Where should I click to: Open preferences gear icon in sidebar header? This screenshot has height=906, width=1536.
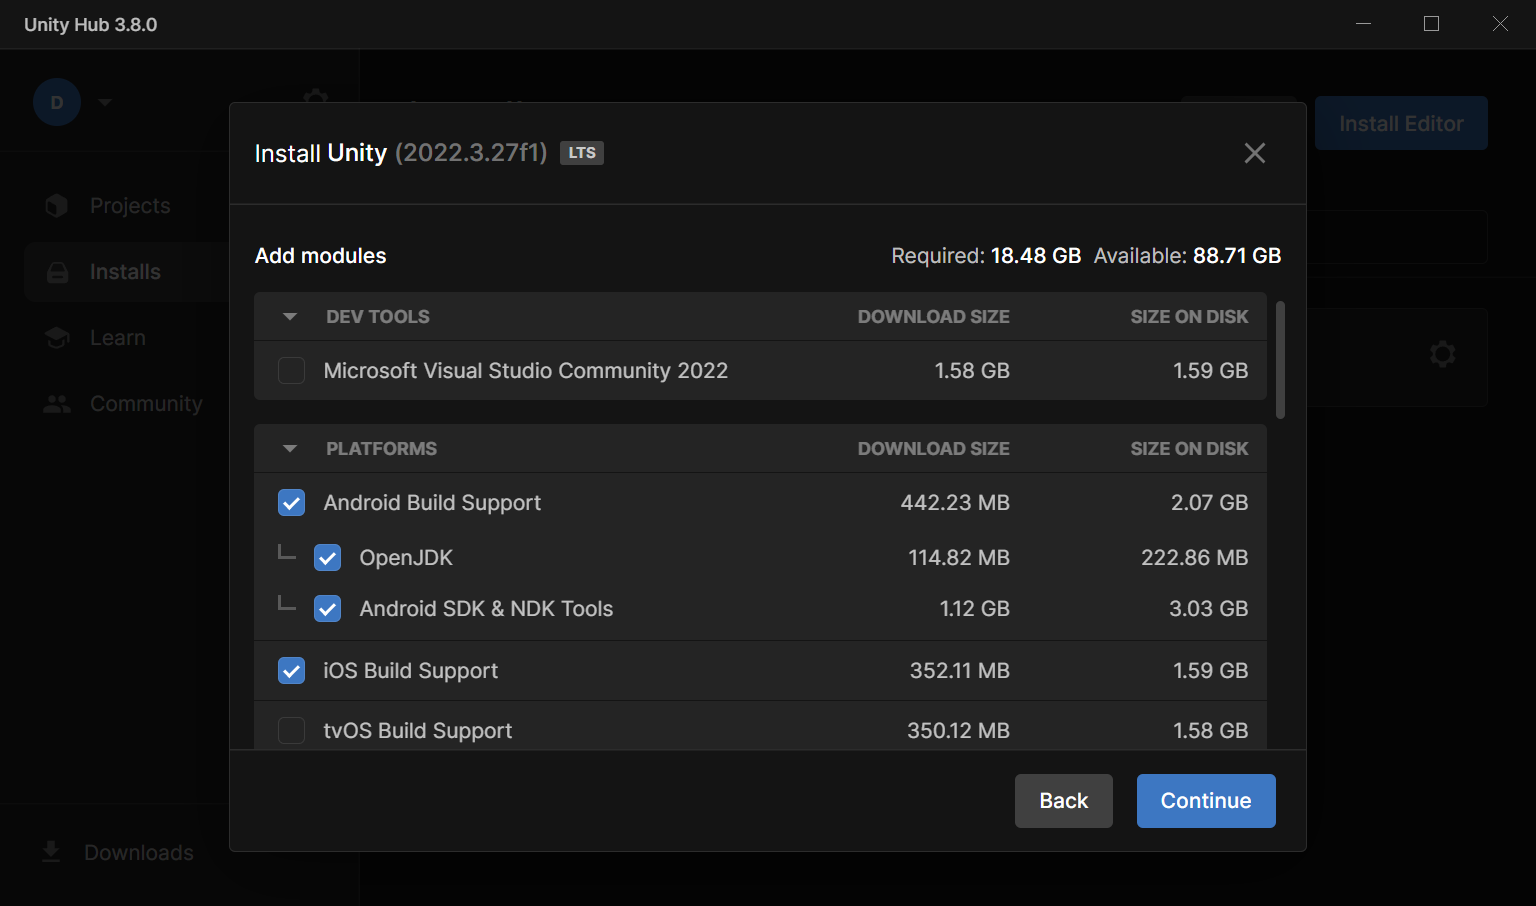(x=316, y=97)
